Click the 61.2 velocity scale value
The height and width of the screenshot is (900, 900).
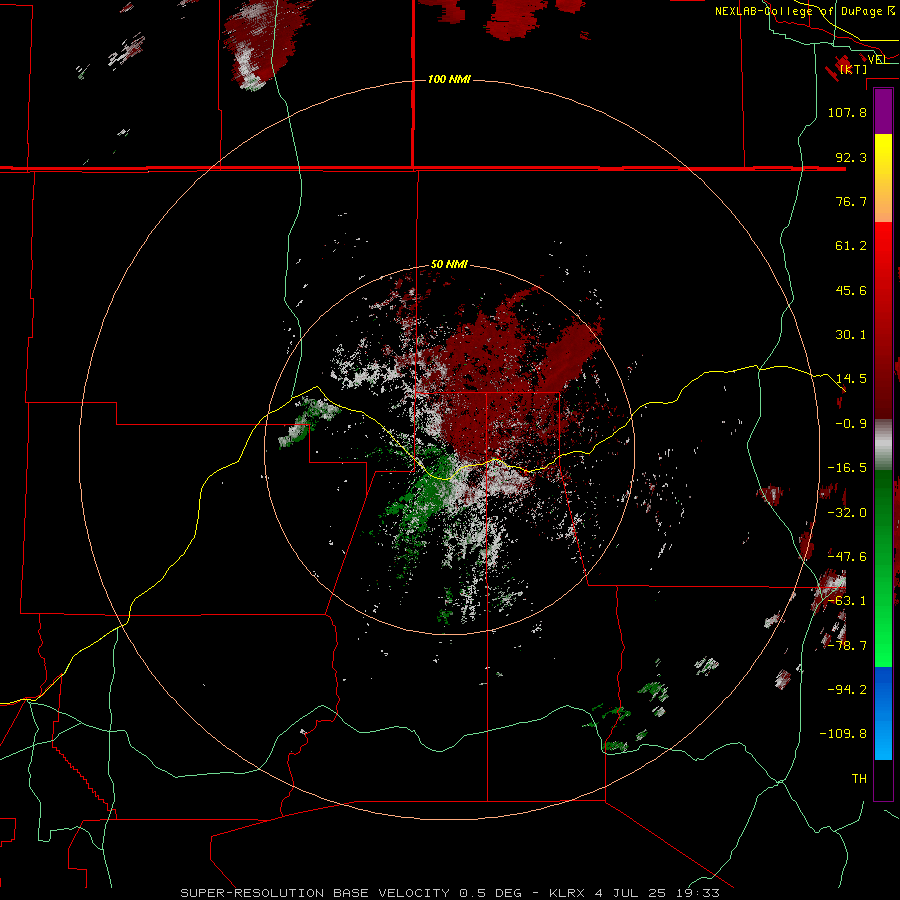point(851,246)
